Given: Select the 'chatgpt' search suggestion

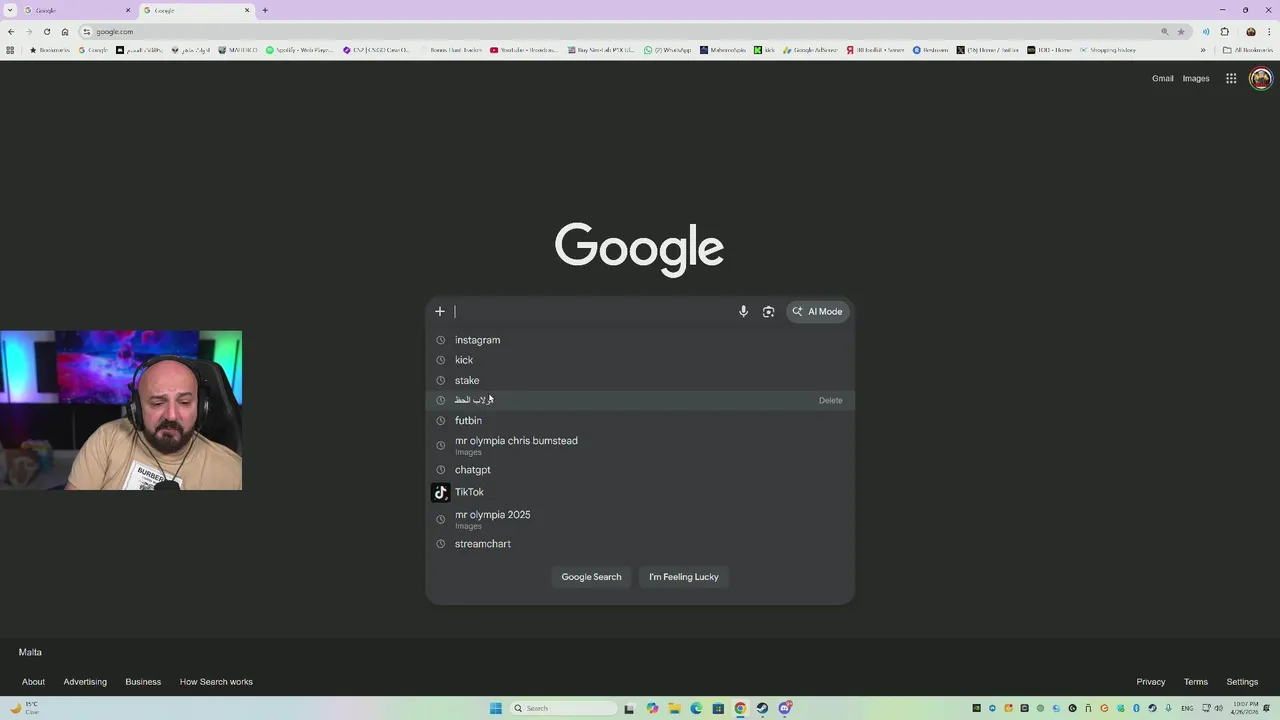Looking at the screenshot, I should [640, 470].
